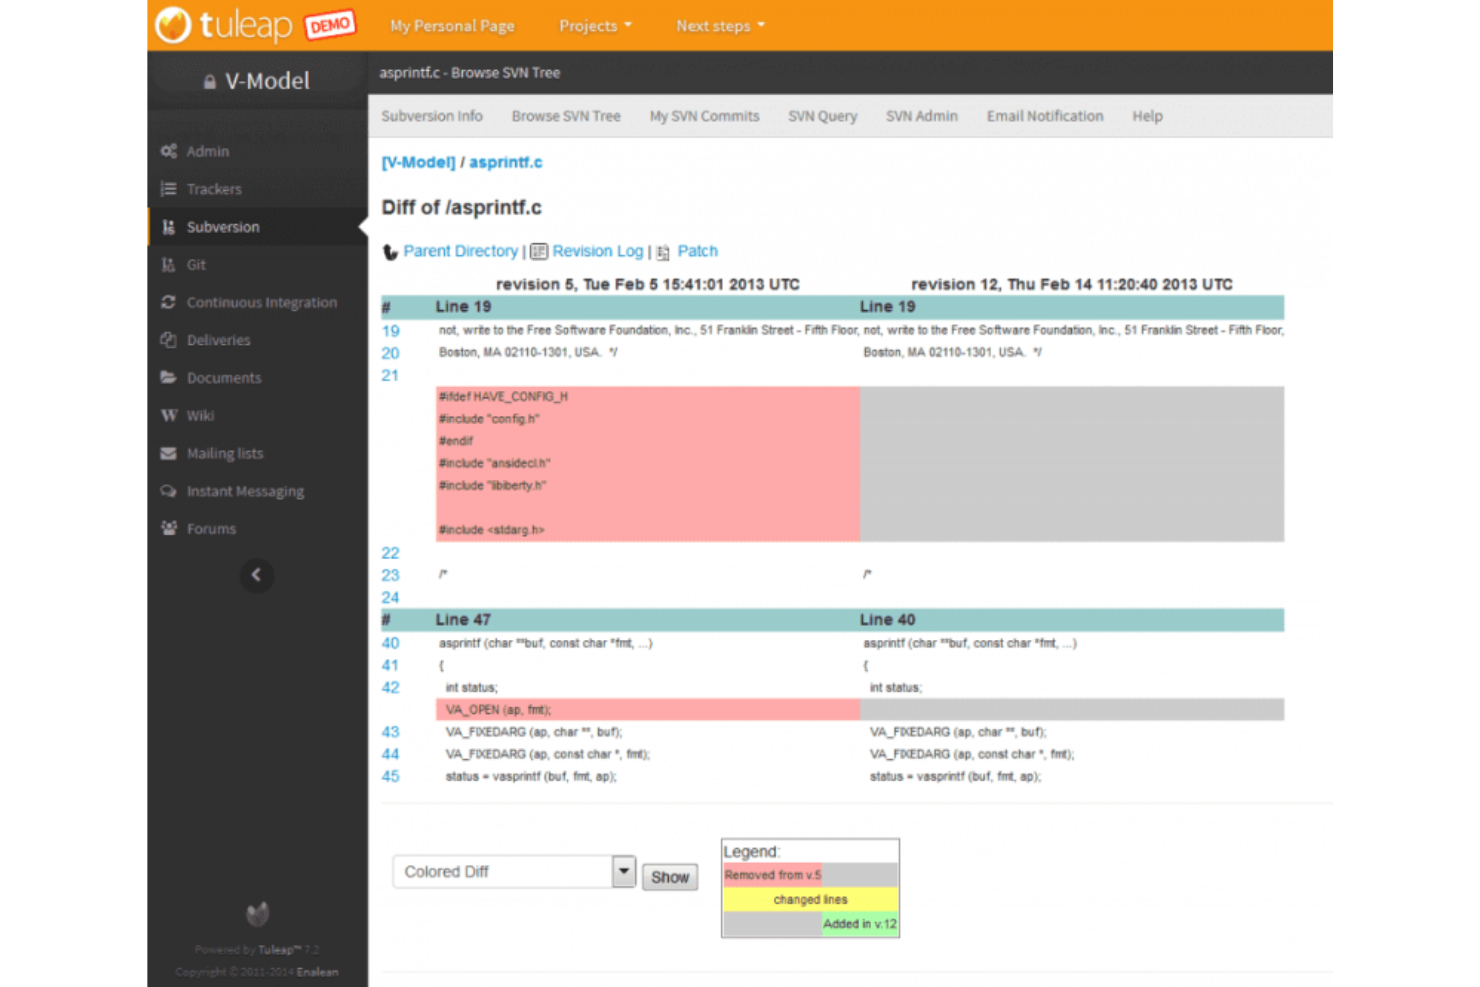The image size is (1480, 987).
Task: Select the Subversion sidebar icon
Action: (x=169, y=227)
